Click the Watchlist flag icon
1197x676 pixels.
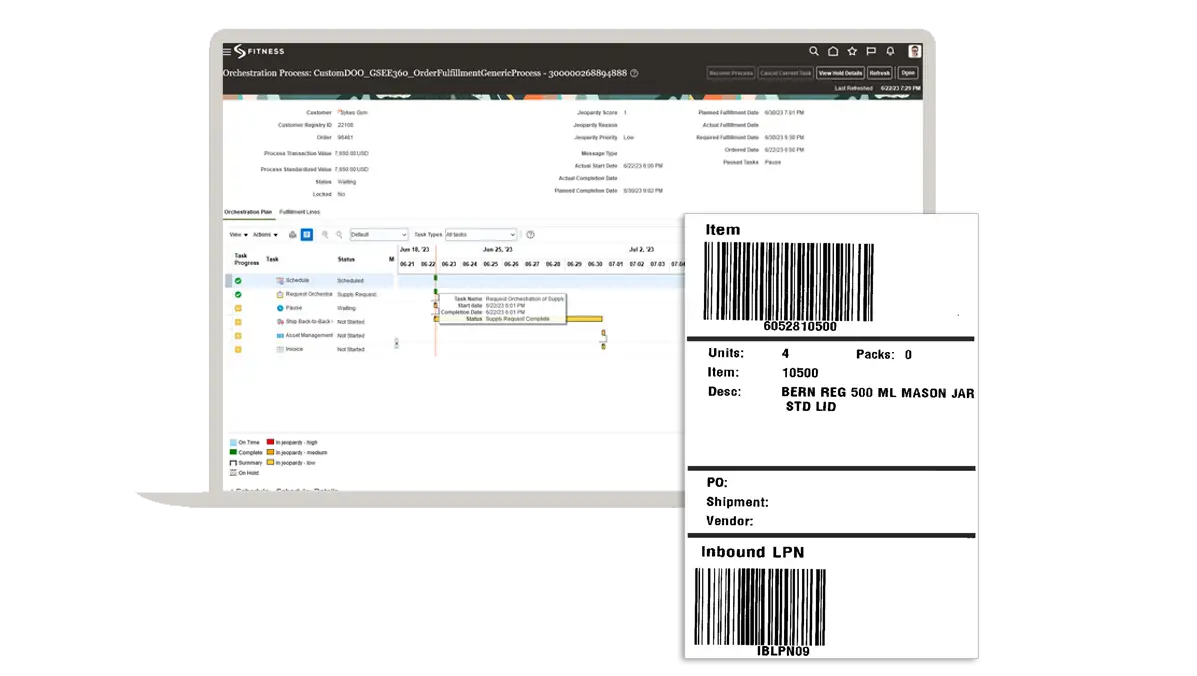(x=871, y=51)
